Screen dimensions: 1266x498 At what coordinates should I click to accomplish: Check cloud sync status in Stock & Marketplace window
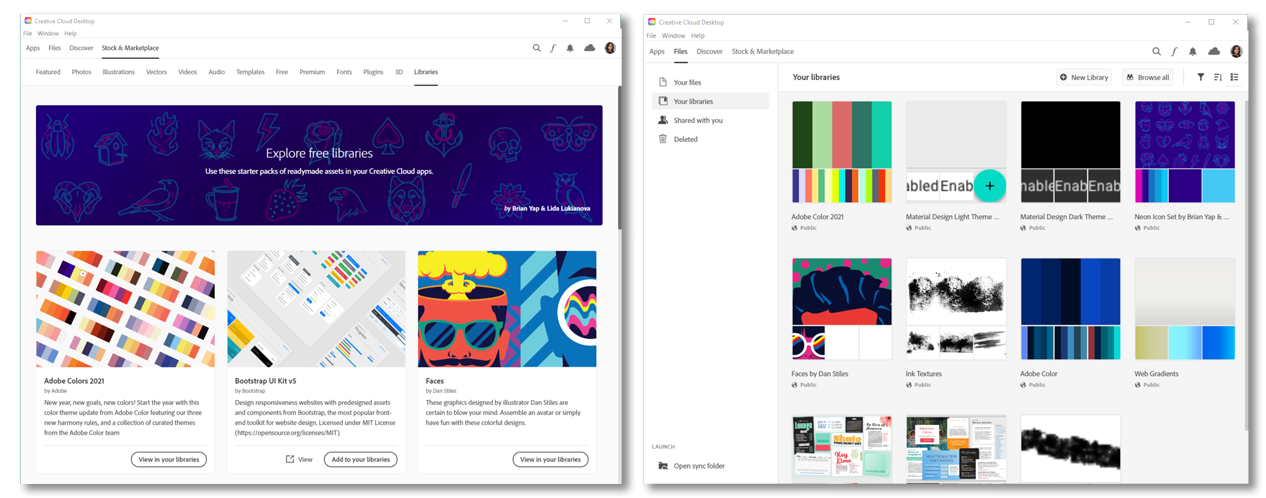click(x=590, y=48)
